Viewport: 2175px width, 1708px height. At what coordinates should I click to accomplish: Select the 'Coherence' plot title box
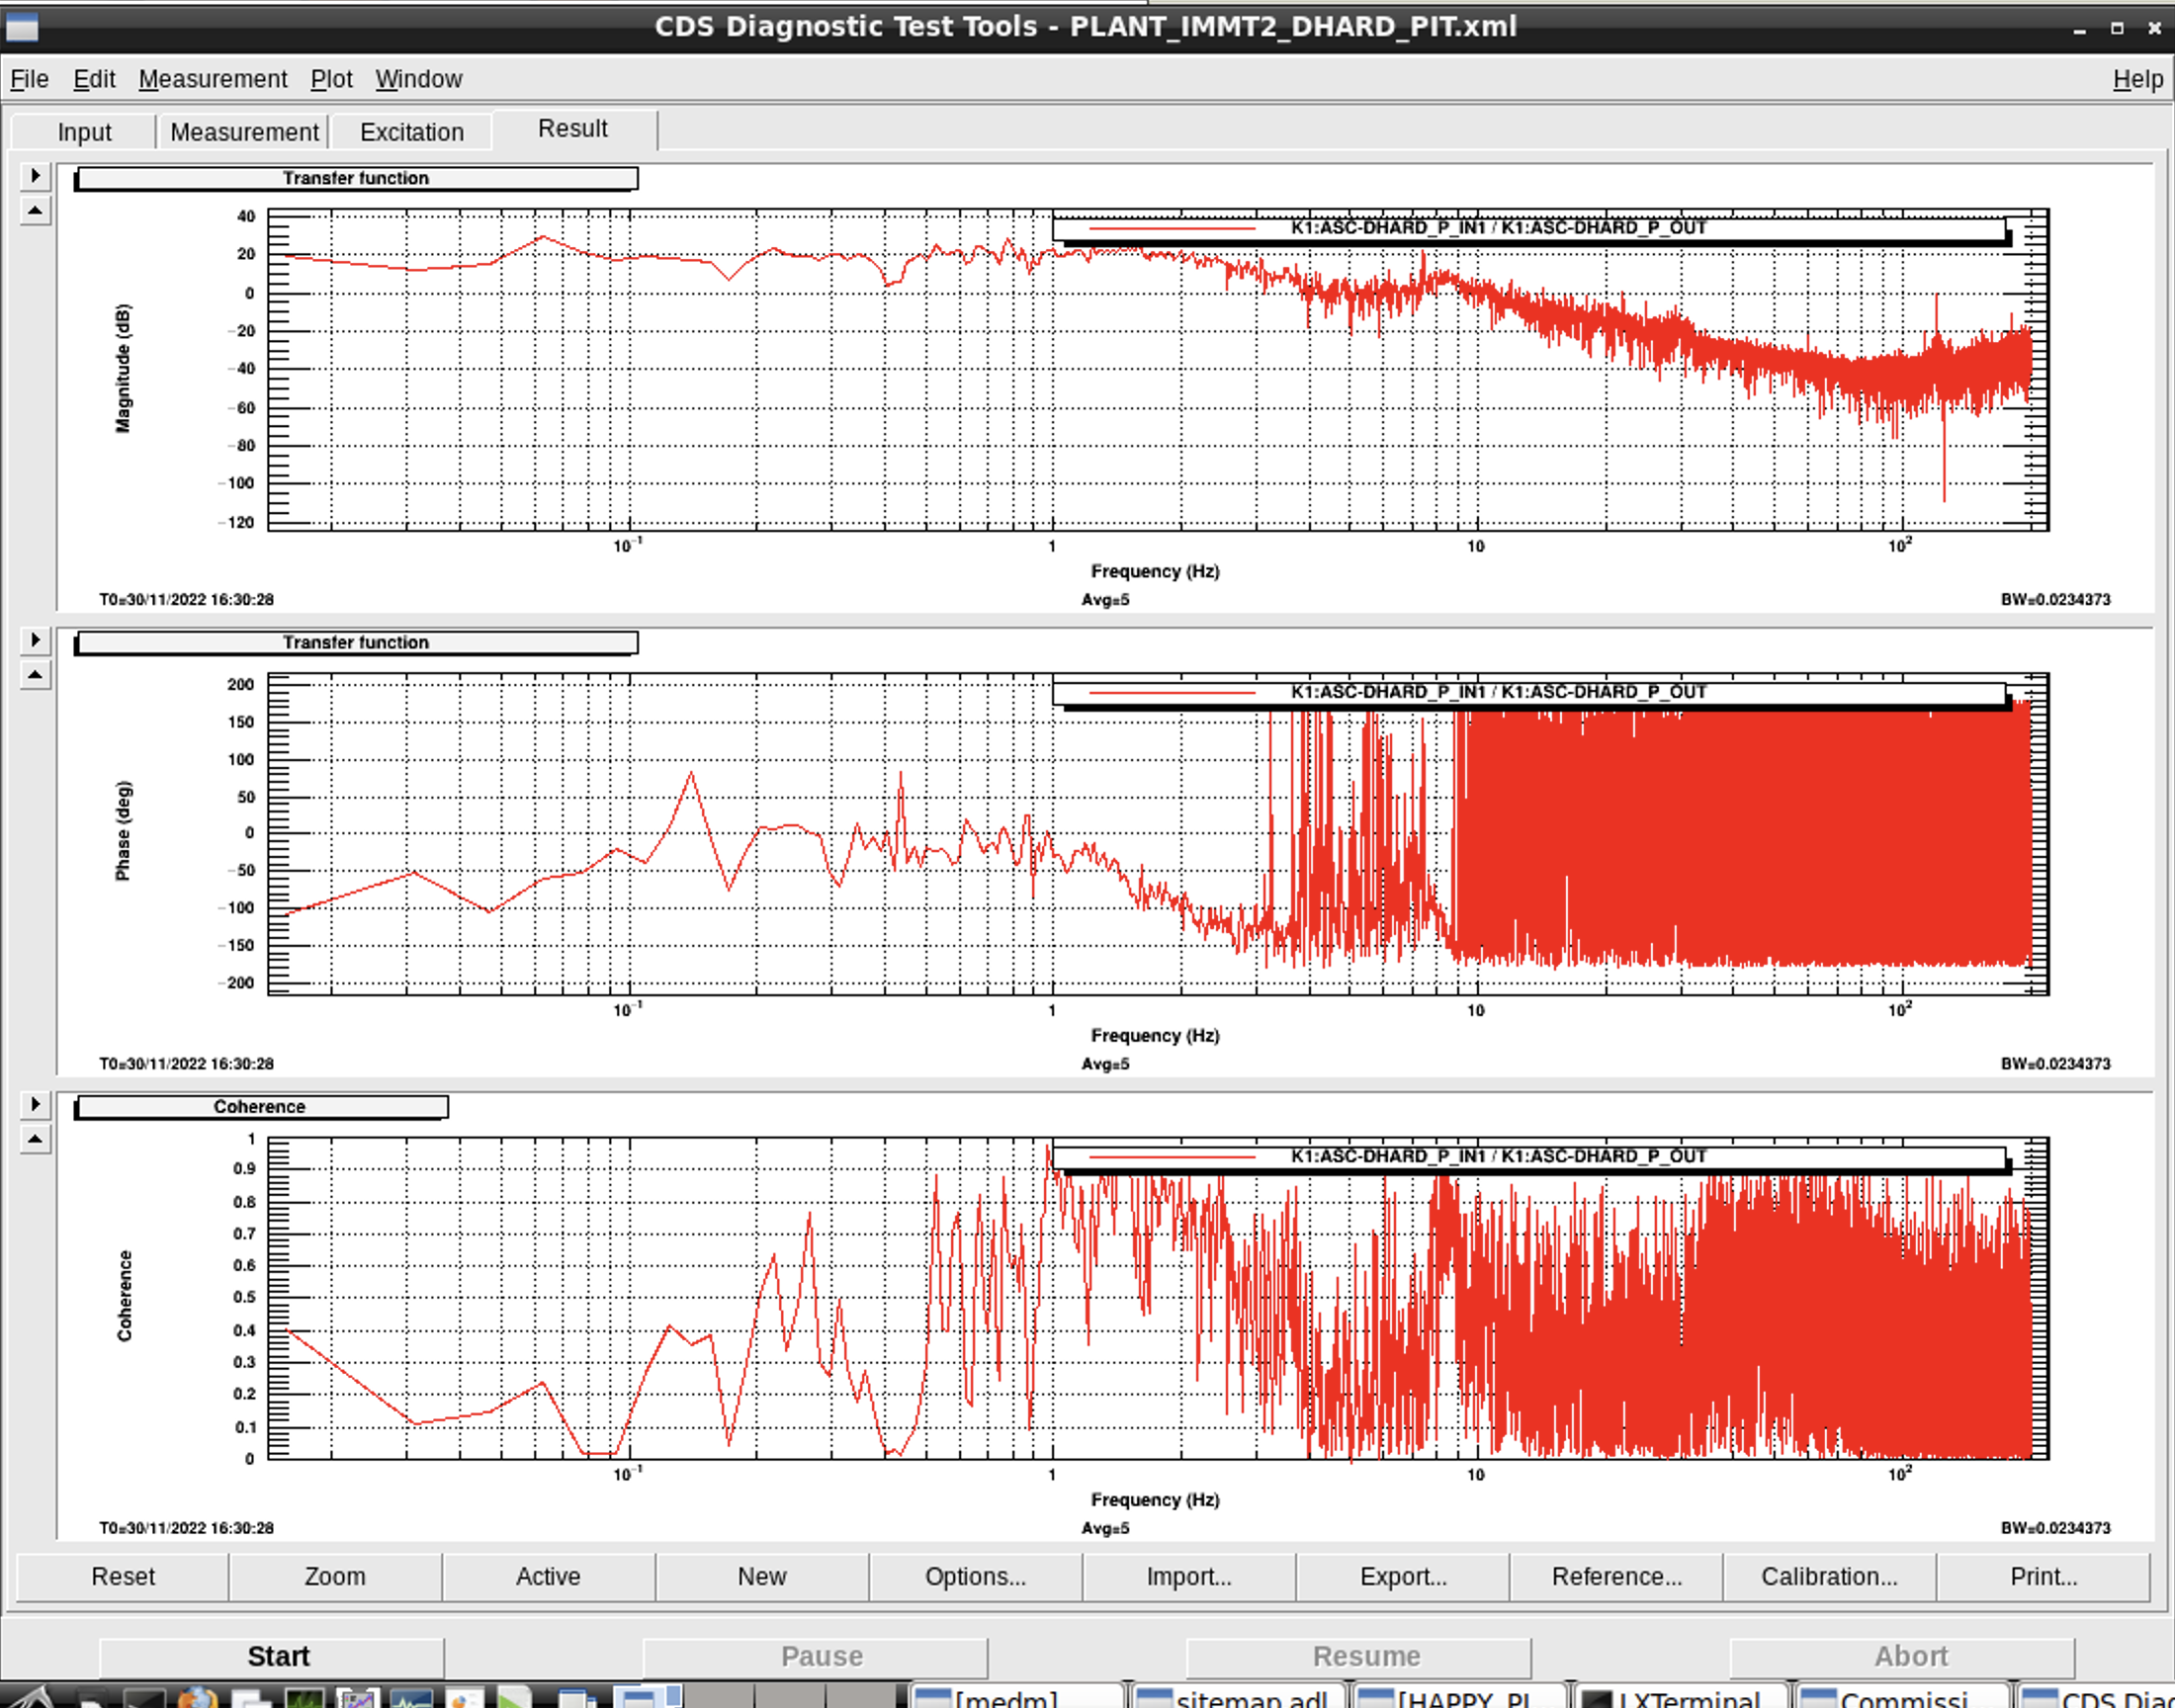coord(261,1107)
